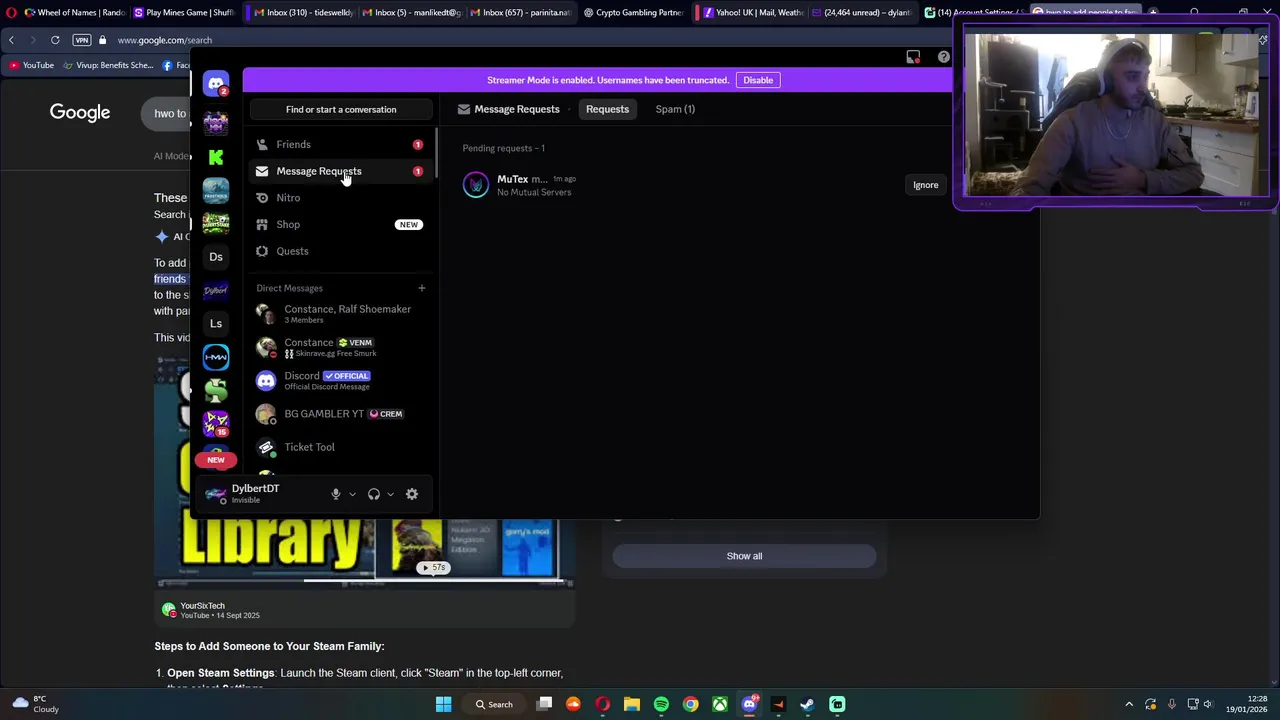Click MuTex avatar in pending requests
1280x720 pixels.
pyautogui.click(x=476, y=185)
